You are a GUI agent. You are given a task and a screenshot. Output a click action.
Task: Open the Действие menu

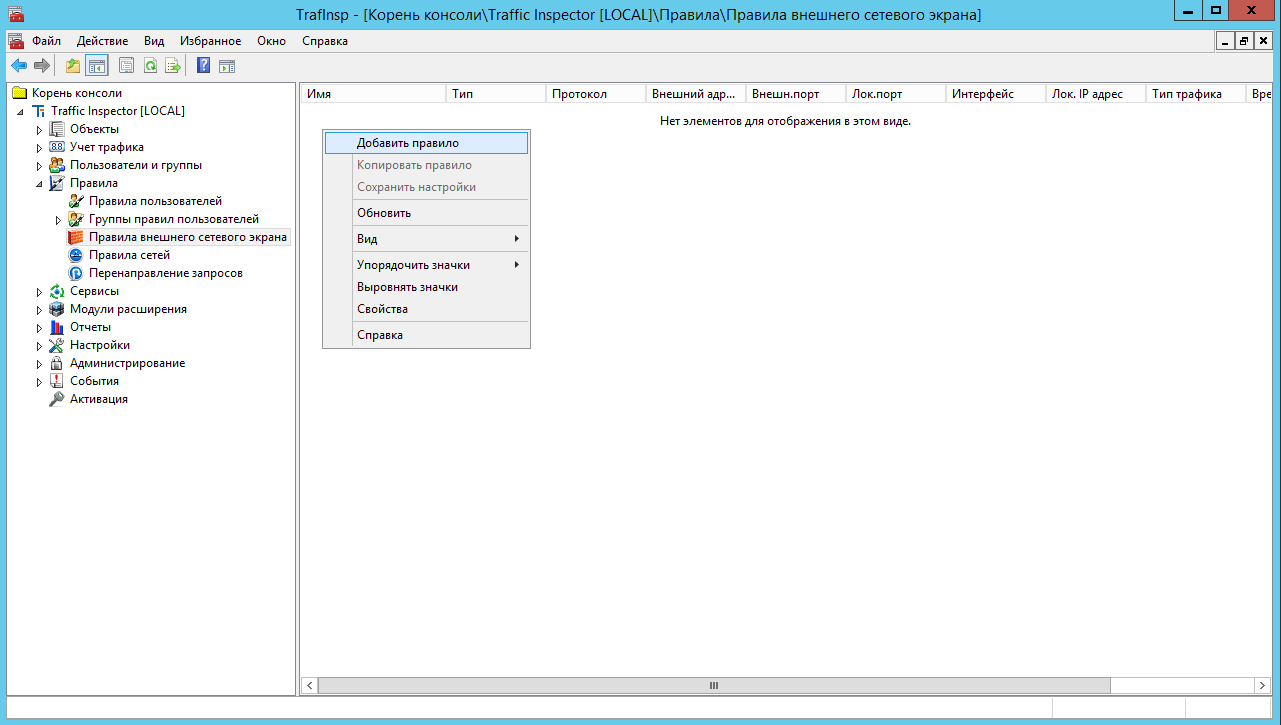pyautogui.click(x=102, y=41)
